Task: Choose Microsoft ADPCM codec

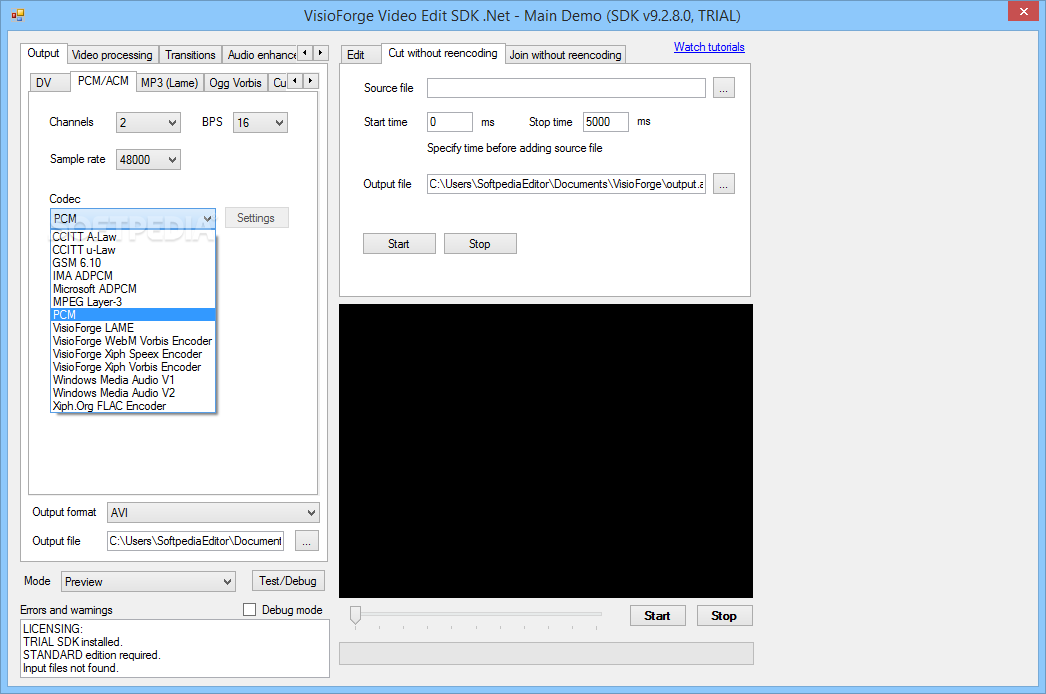Action: pos(133,289)
